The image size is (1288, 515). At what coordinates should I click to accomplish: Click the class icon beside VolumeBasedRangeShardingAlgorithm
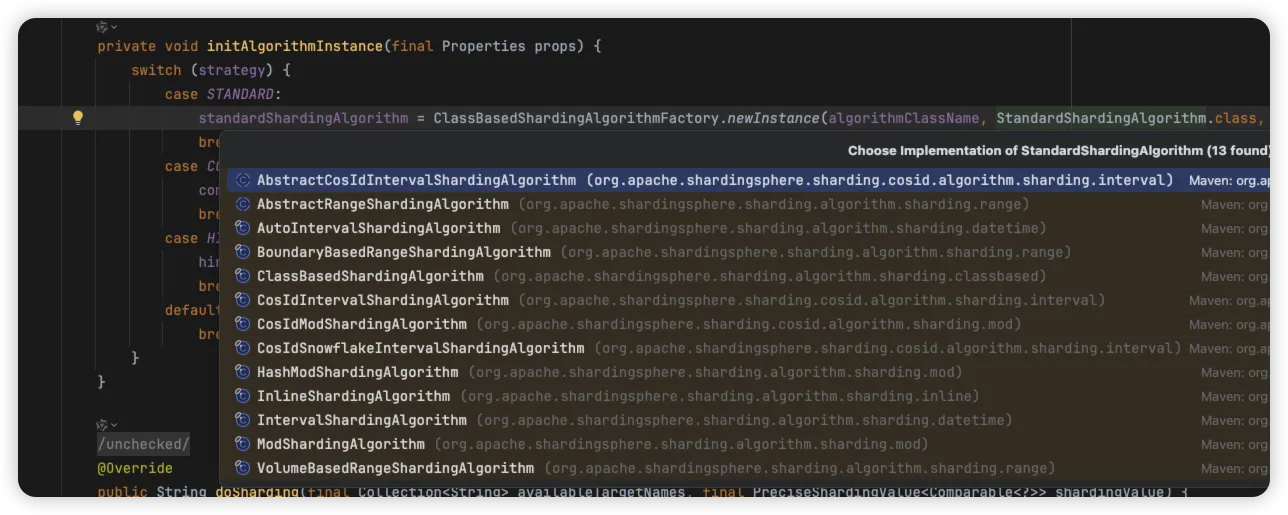point(242,468)
